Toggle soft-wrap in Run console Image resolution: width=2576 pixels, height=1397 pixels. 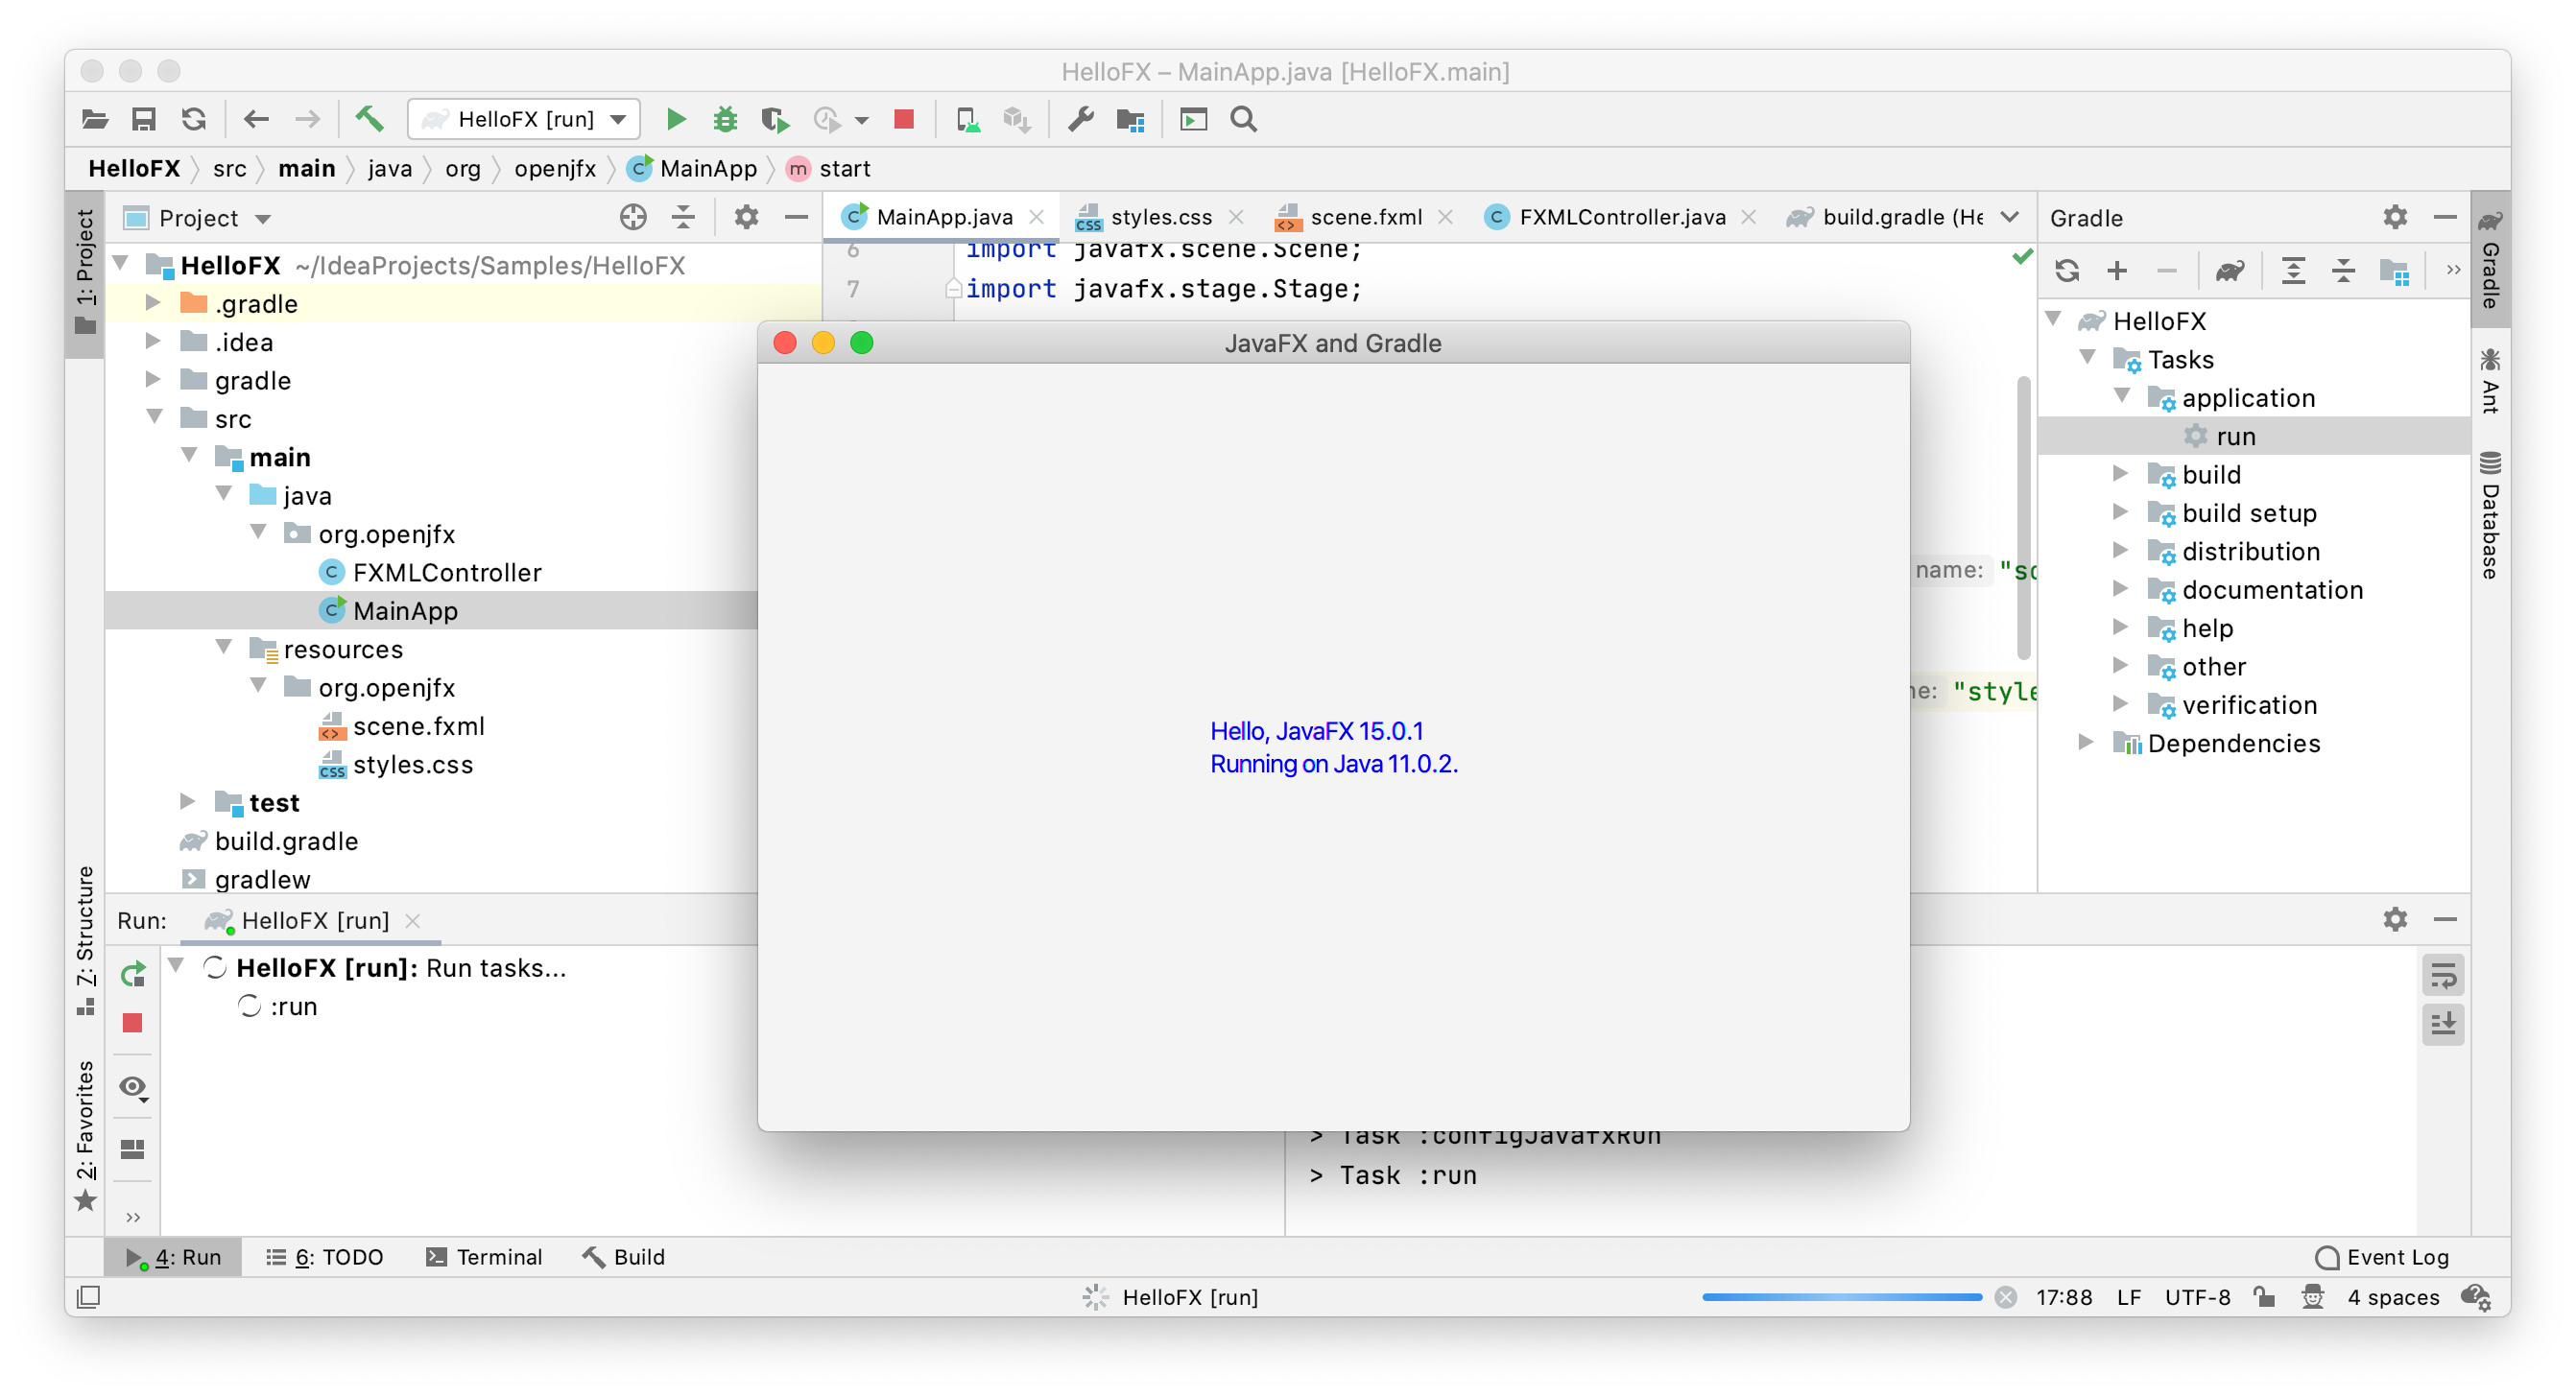tap(2442, 976)
